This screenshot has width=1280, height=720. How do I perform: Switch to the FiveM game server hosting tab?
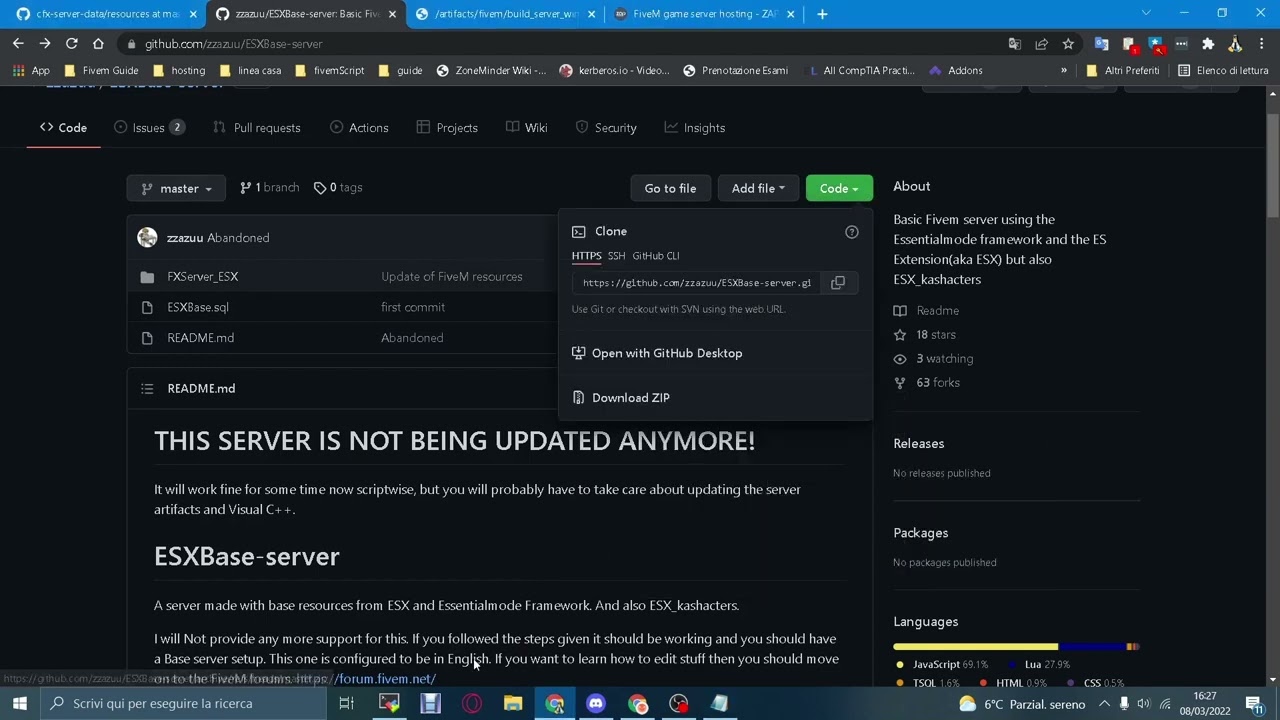pos(705,14)
